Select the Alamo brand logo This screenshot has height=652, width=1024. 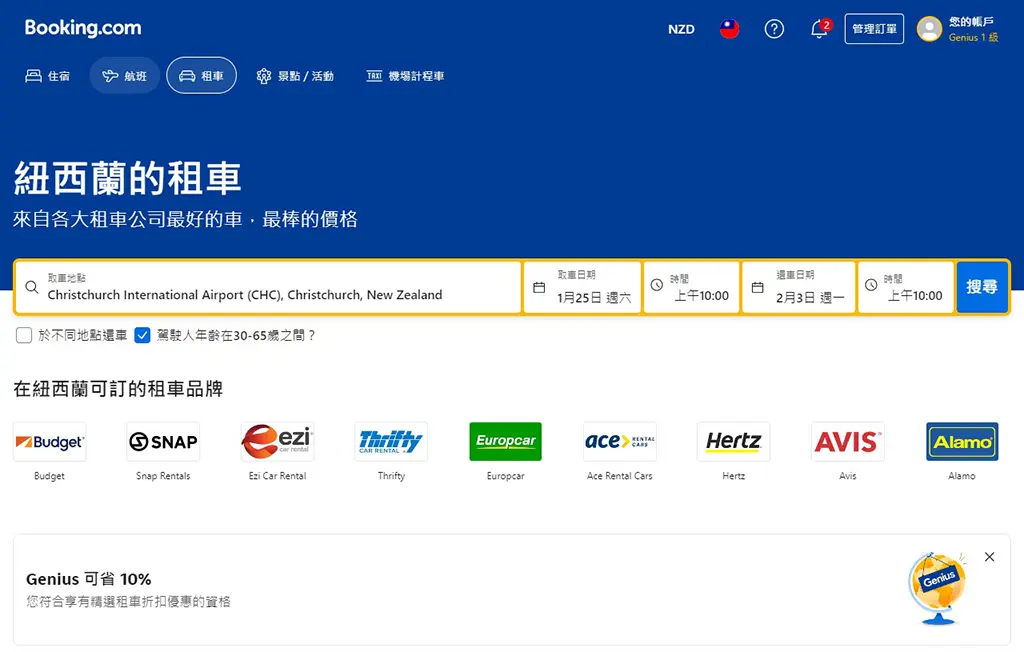coord(962,442)
